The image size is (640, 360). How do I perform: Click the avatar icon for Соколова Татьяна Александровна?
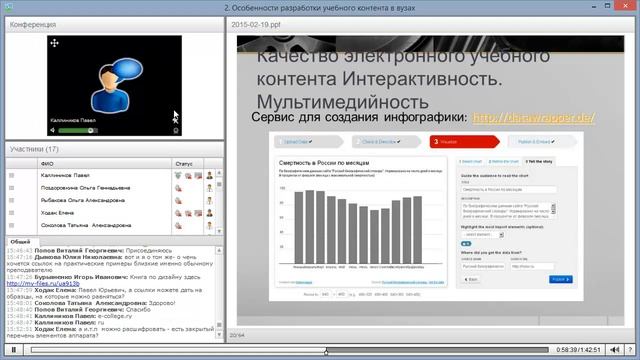209,226
